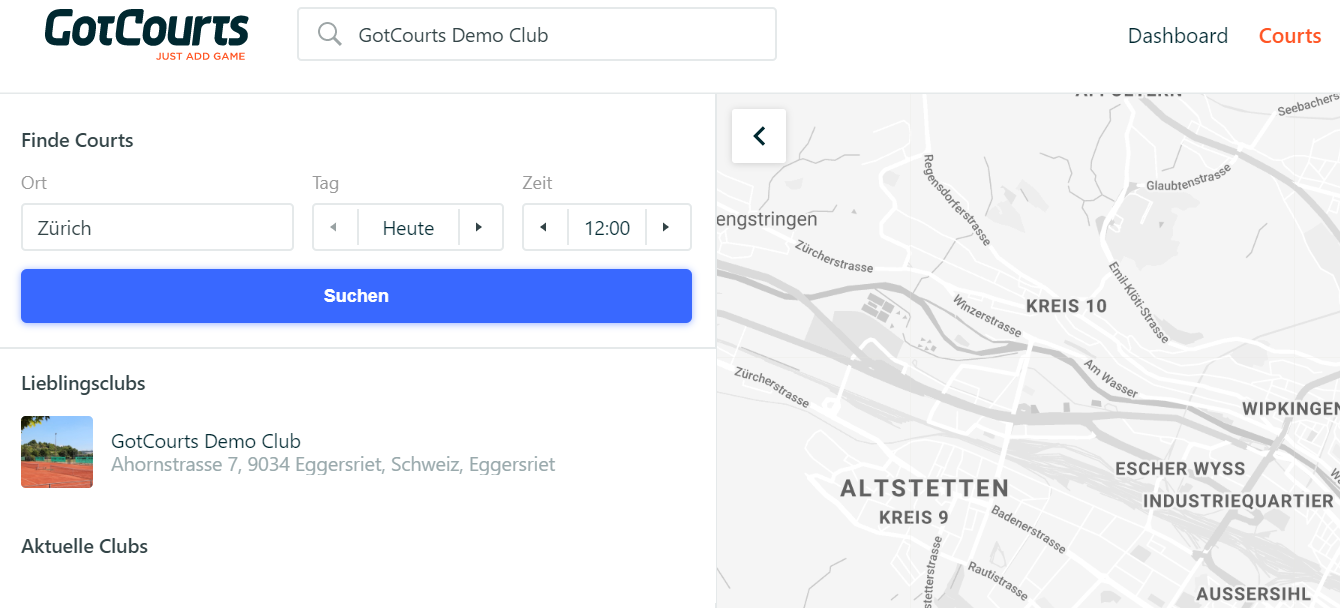Click the ALTSTETTEN label on the map
Screen dimensions: 1340x608
click(x=924, y=489)
